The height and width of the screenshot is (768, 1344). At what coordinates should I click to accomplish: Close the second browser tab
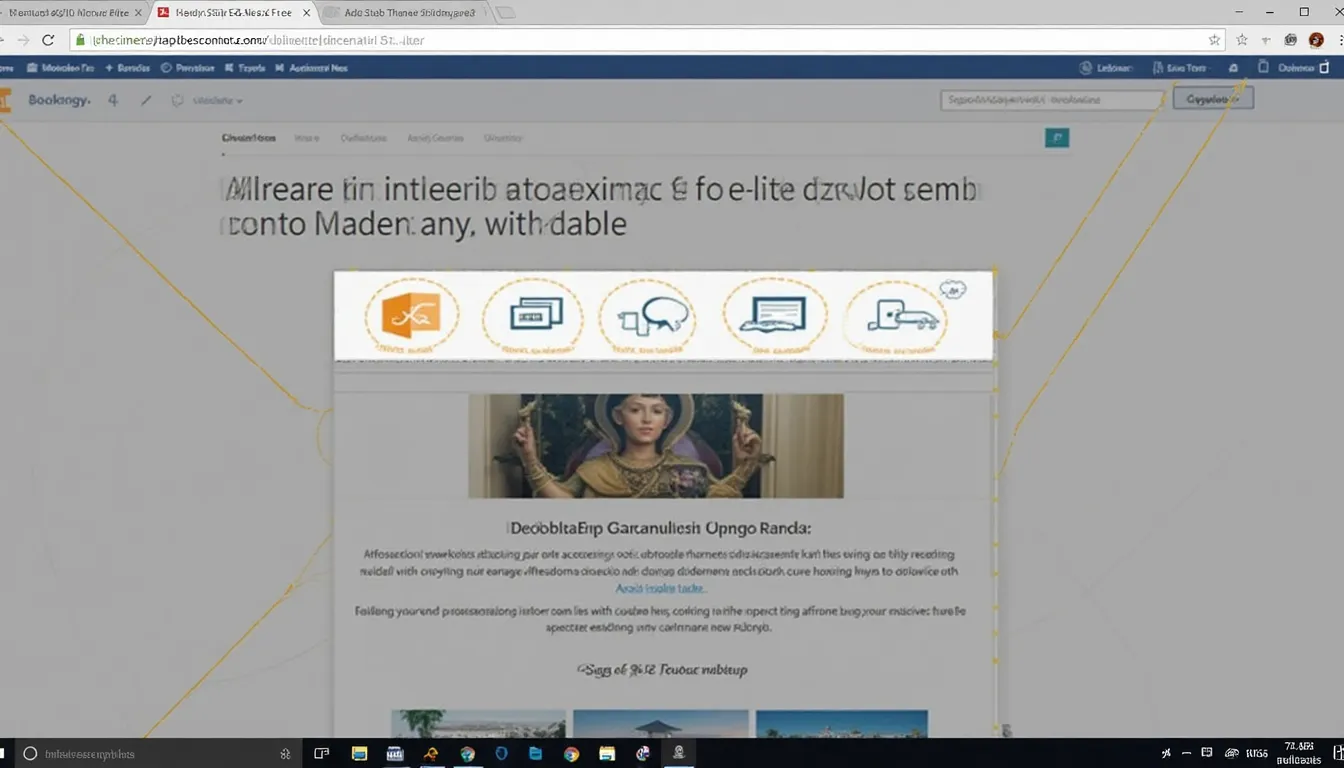pos(307,13)
